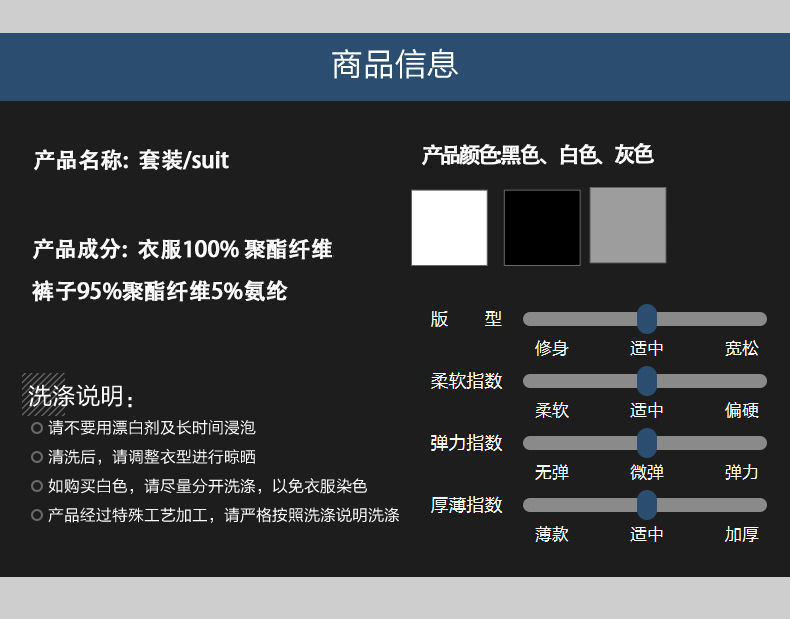Select bullet beside 请不要用漂白剂及长时间浸泡
The width and height of the screenshot is (790, 619).
pyautogui.click(x=37, y=428)
